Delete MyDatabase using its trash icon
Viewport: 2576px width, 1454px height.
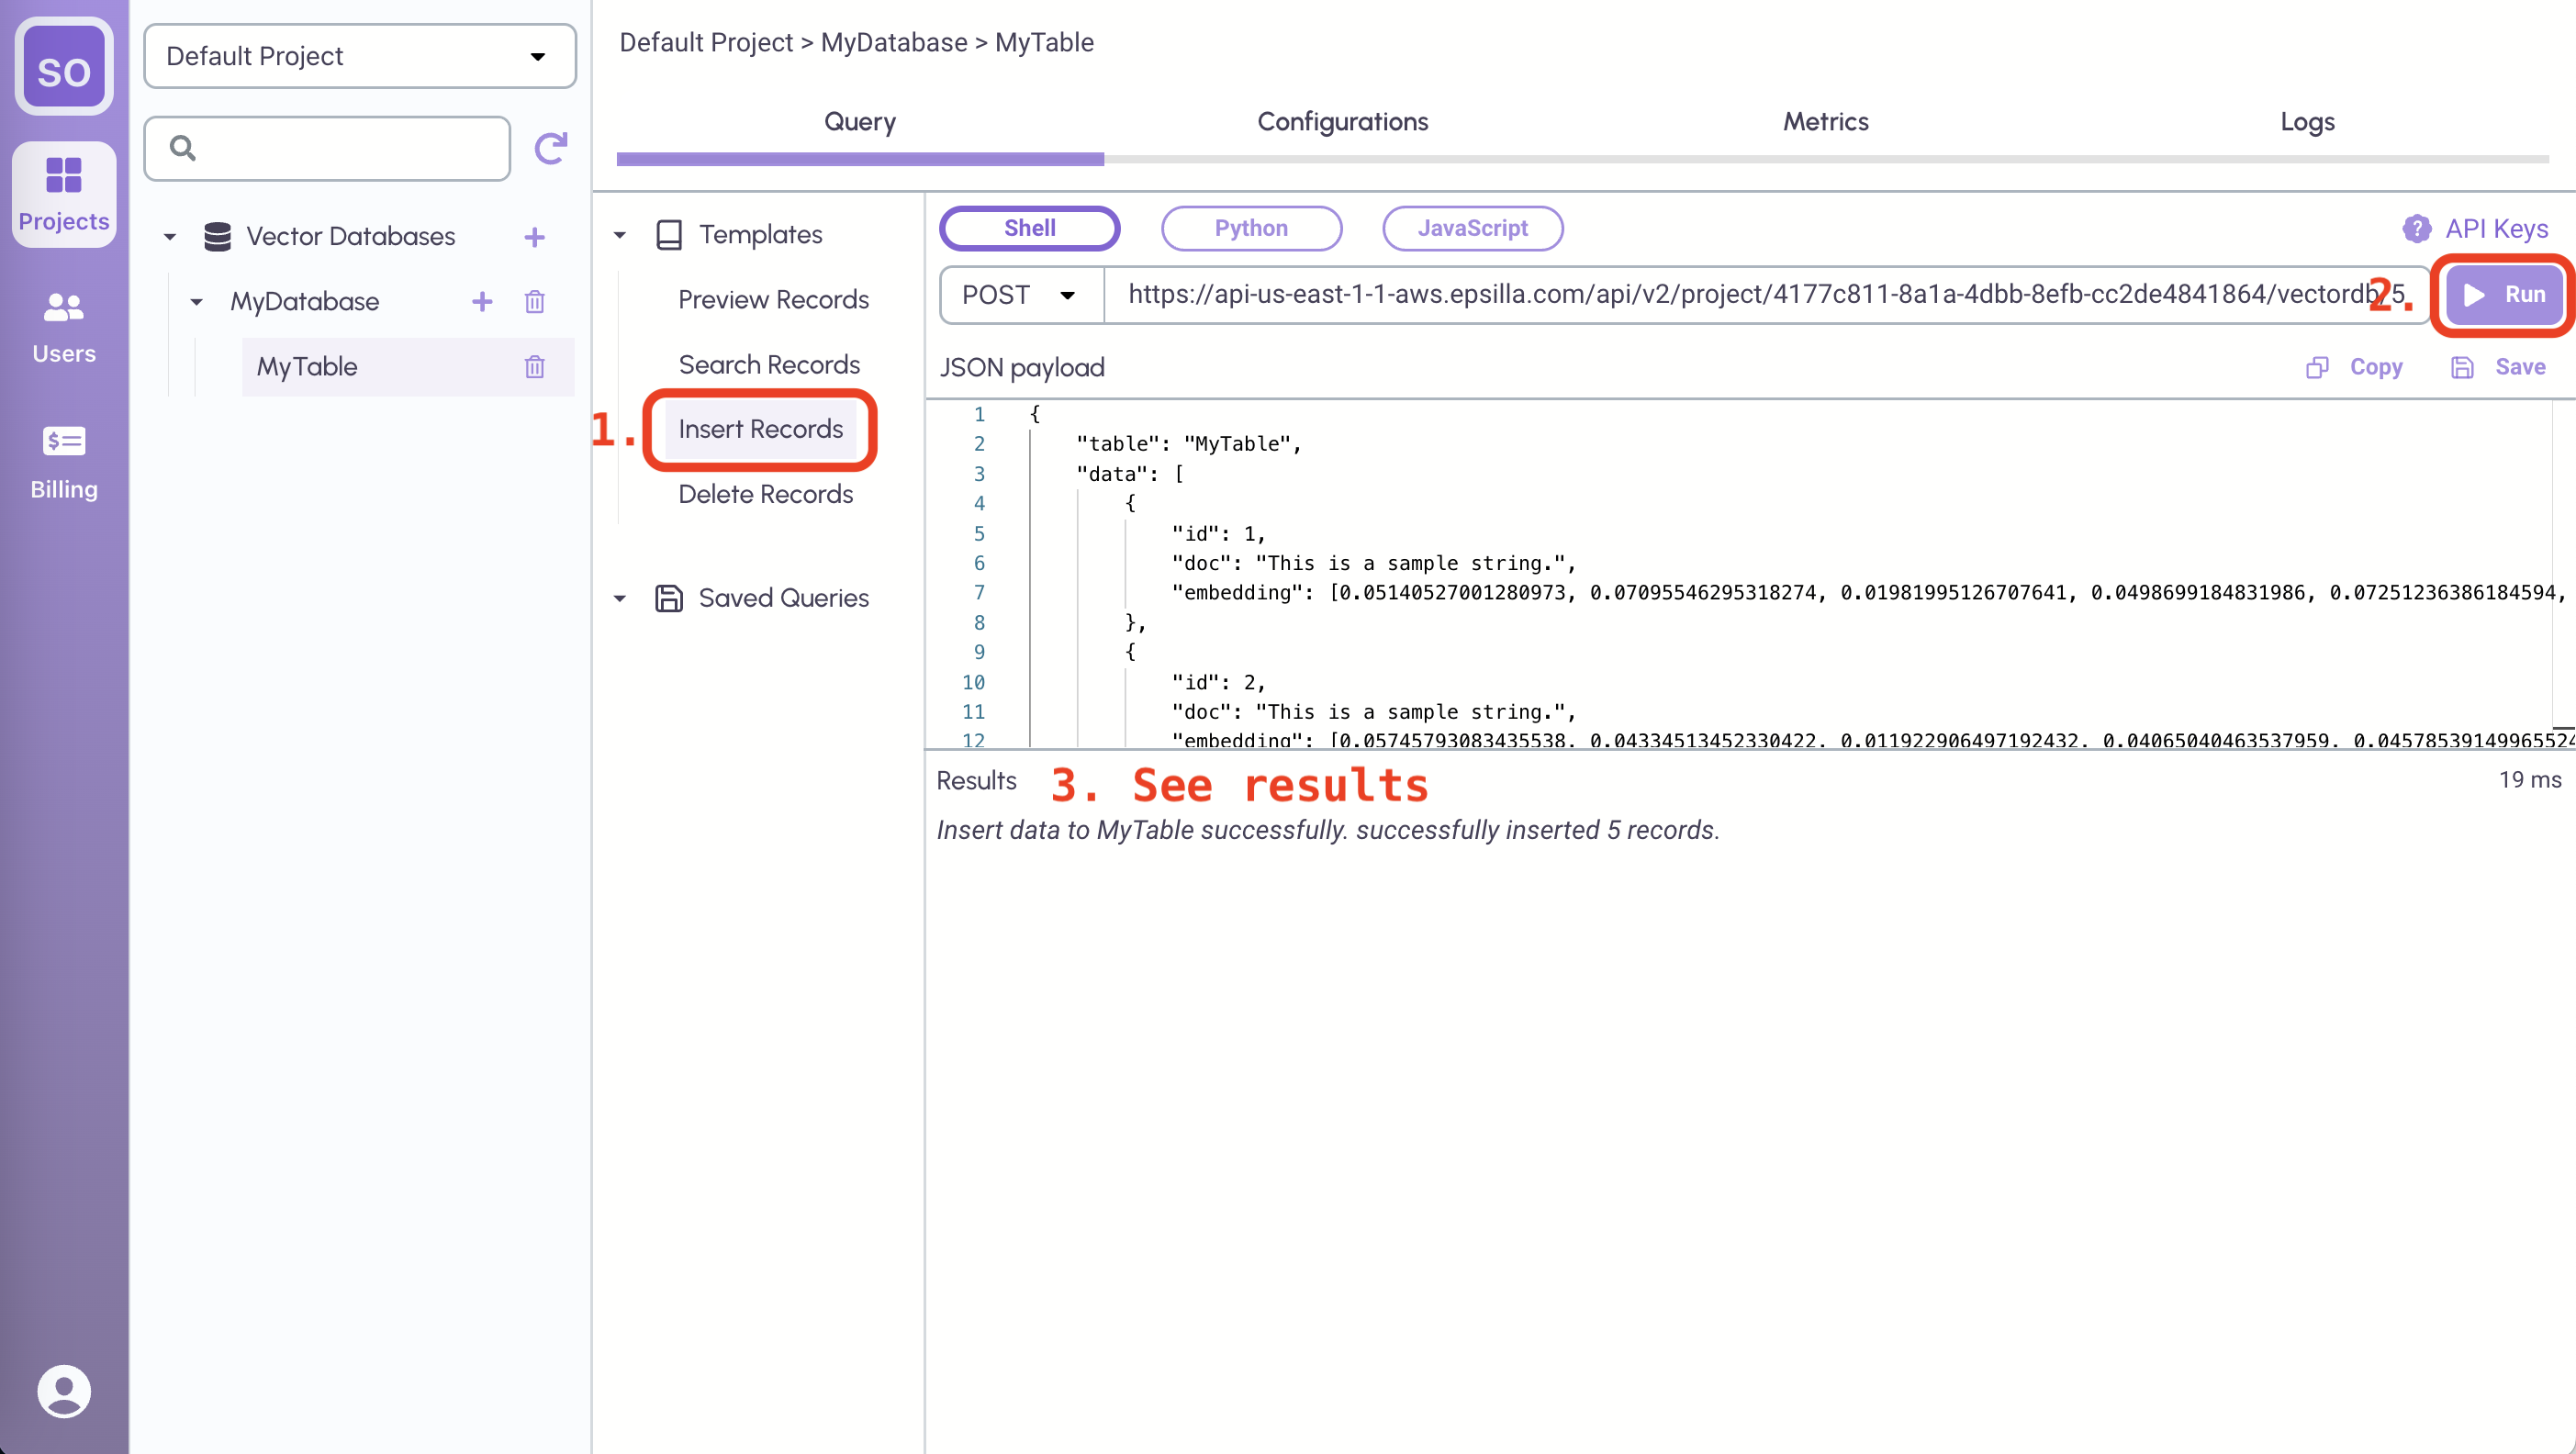[x=534, y=301]
